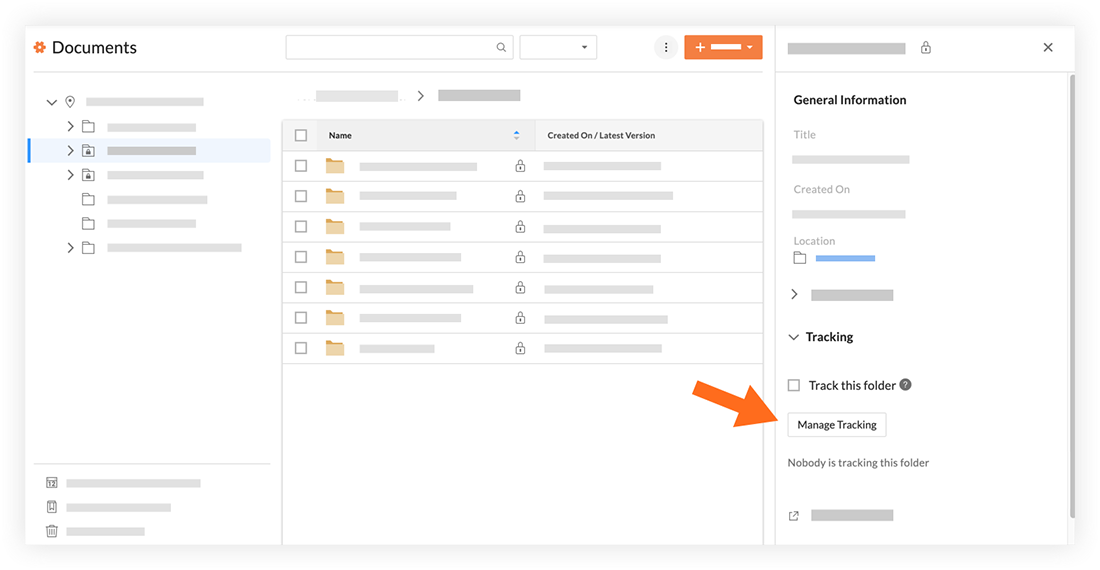Screen dimensions: 1100x570
Task: Click into the documents search field
Action: (x=399, y=48)
